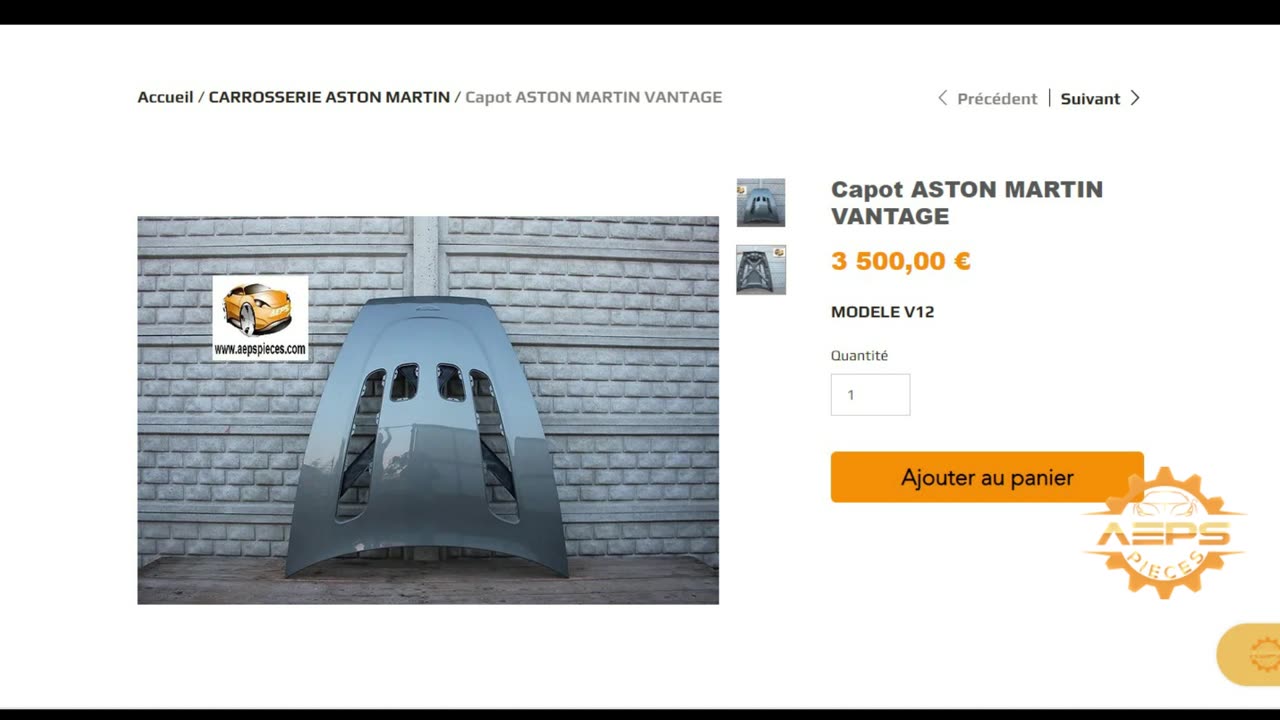This screenshot has width=1280, height=720.
Task: Go to Suivant product
Action: [1090, 99]
